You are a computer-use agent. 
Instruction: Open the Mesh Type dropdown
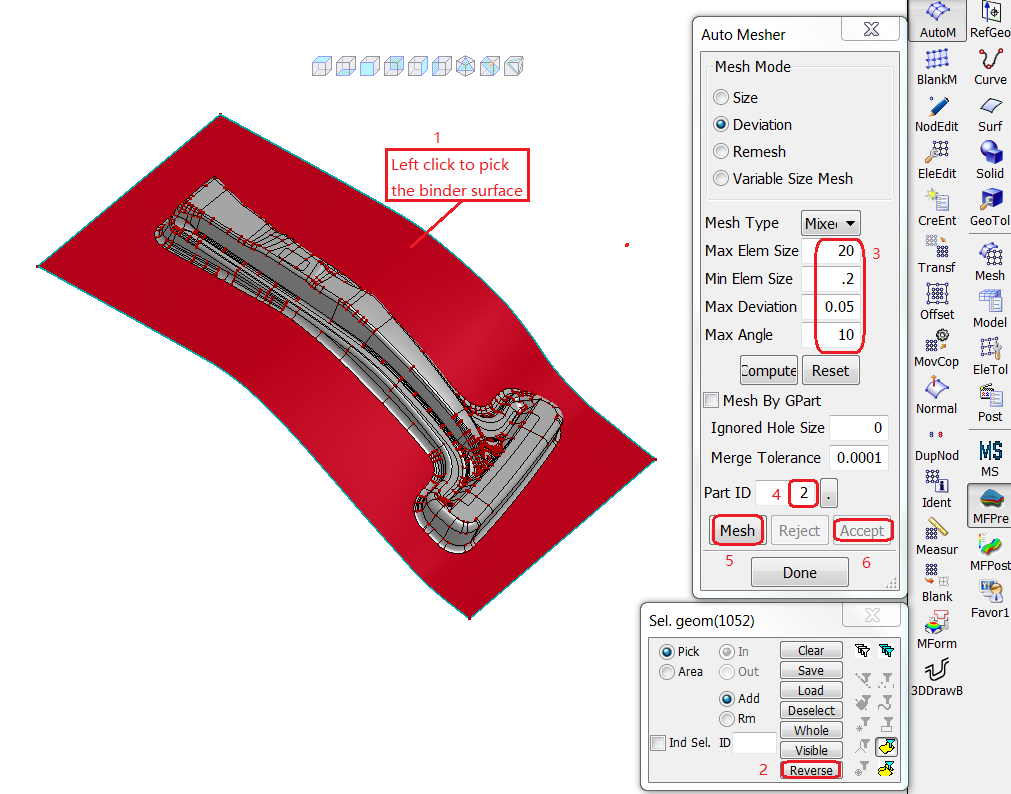tap(830, 223)
